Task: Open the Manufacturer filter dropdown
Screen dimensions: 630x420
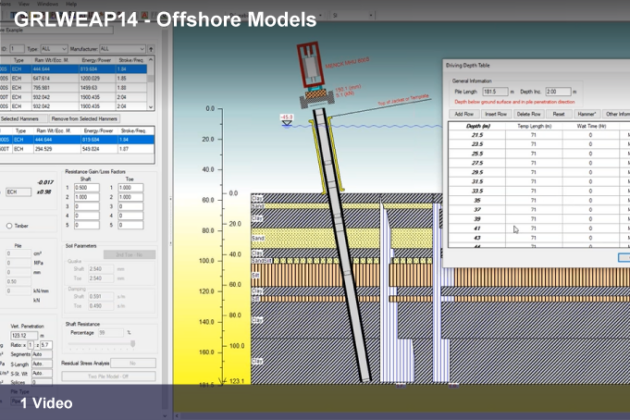Action: coord(122,49)
